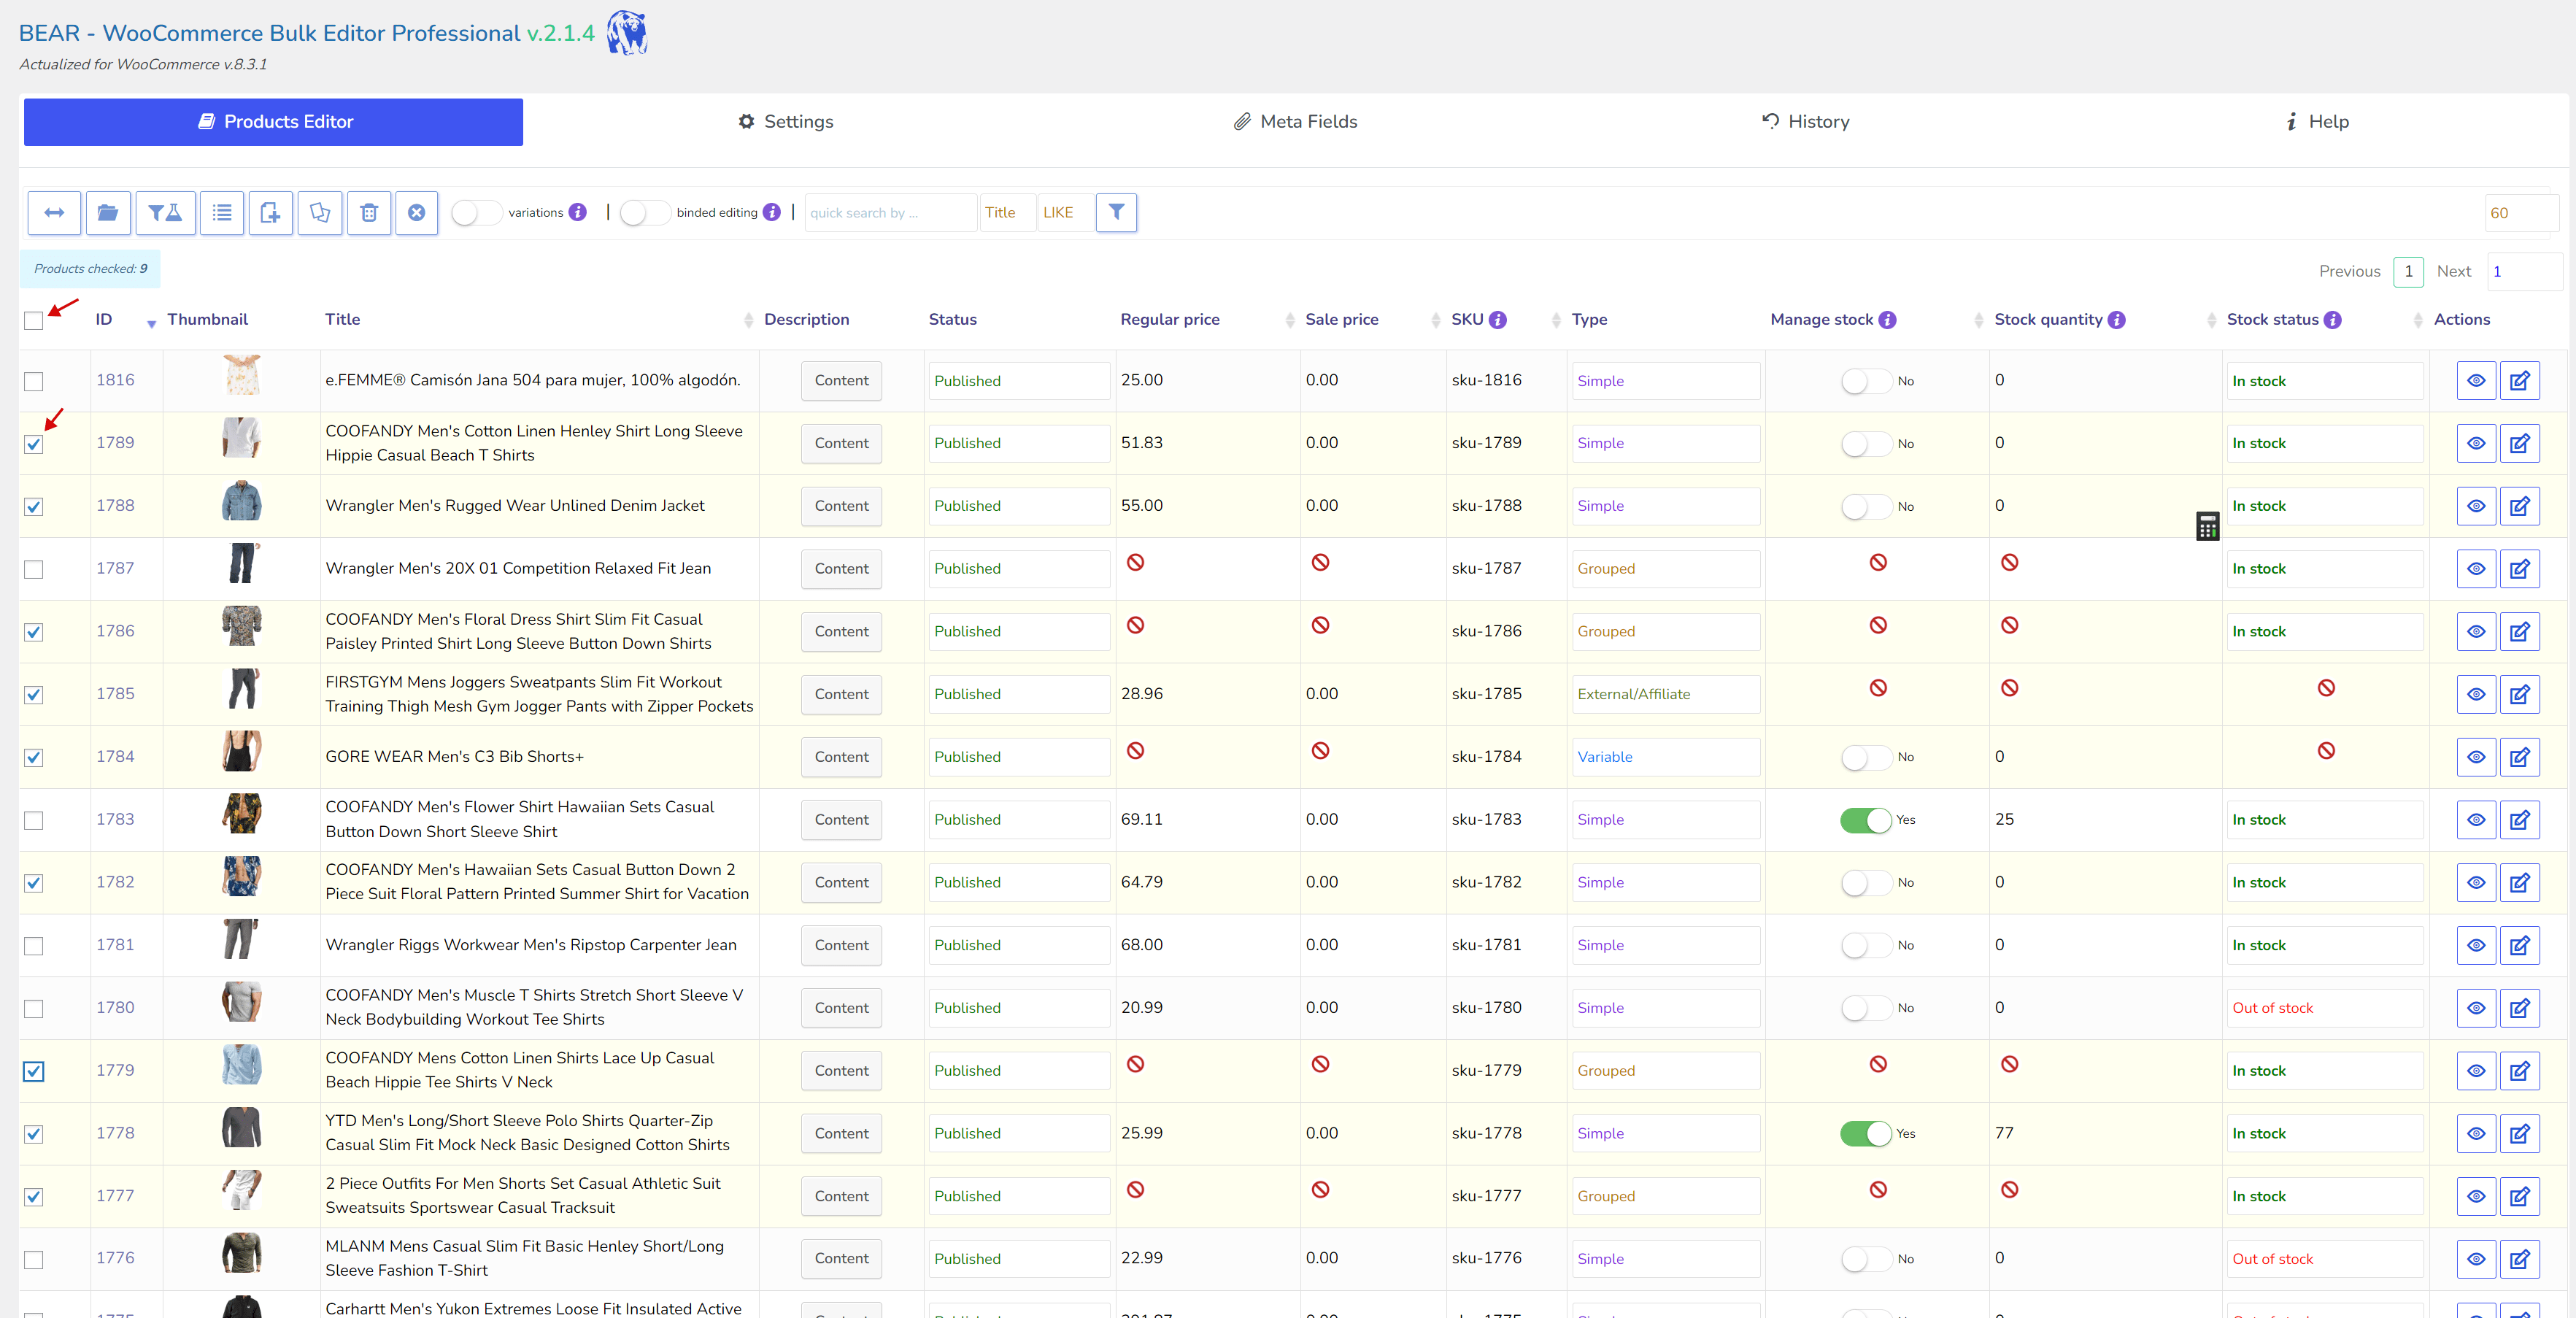
Task: Open the Title search field dropdown
Action: (x=1006, y=212)
